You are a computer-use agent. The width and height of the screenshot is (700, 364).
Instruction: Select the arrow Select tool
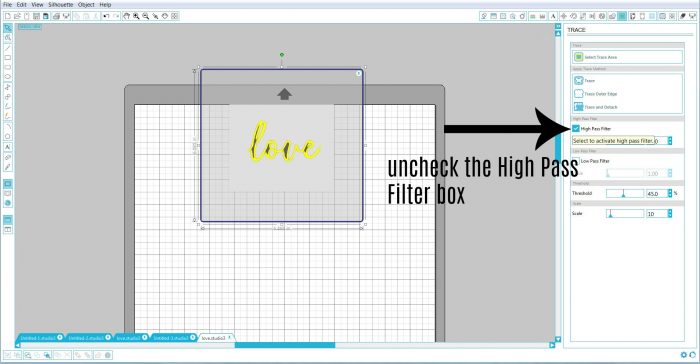coord(8,28)
